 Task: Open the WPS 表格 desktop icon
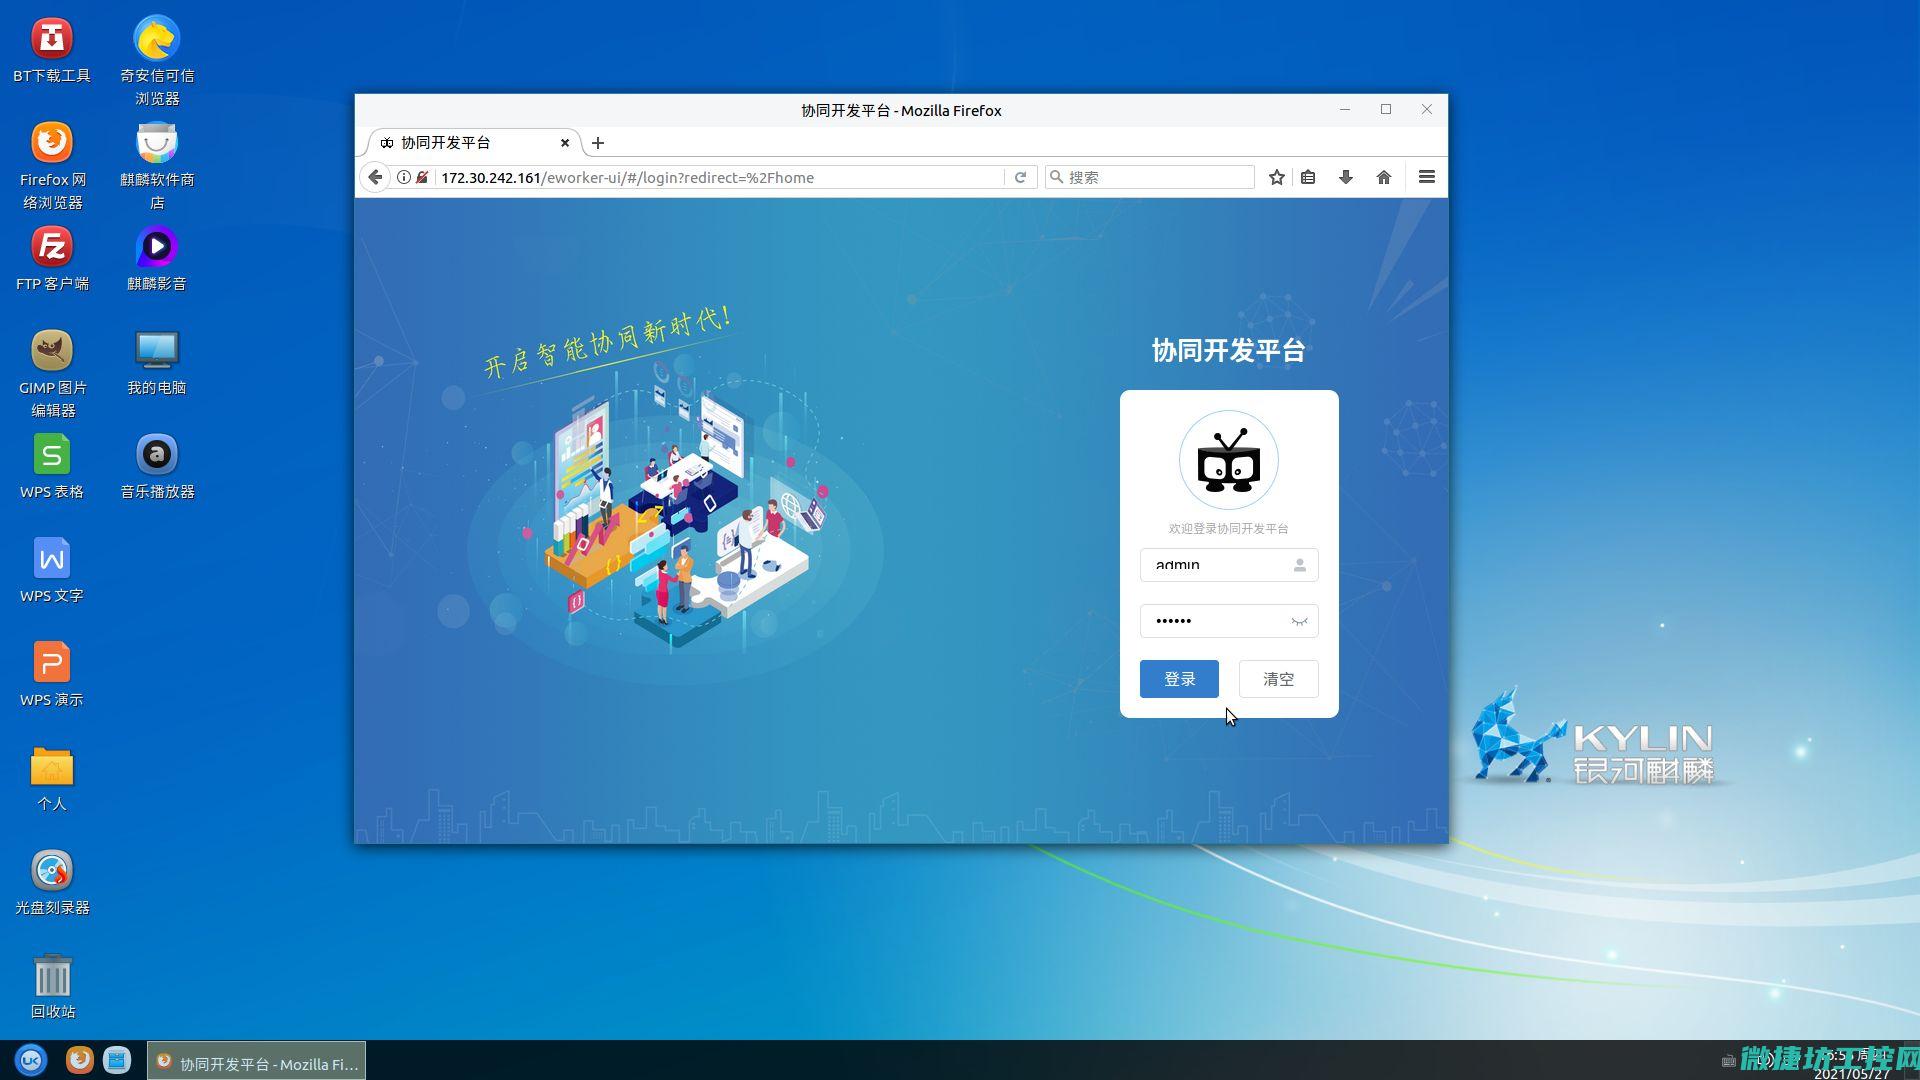pyautogui.click(x=52, y=466)
